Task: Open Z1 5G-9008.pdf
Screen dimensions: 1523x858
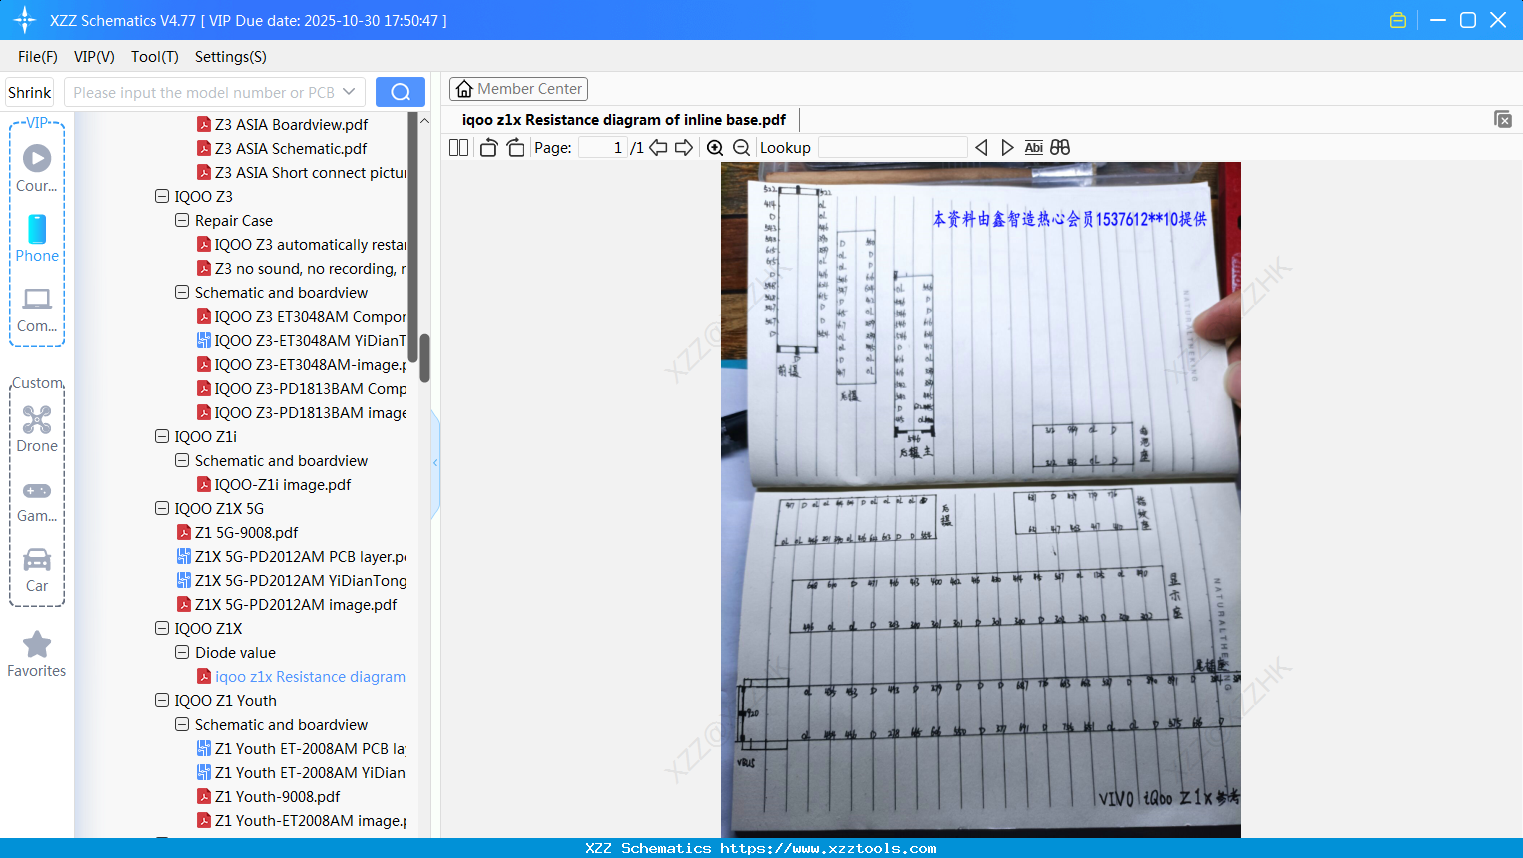Action: tap(237, 533)
